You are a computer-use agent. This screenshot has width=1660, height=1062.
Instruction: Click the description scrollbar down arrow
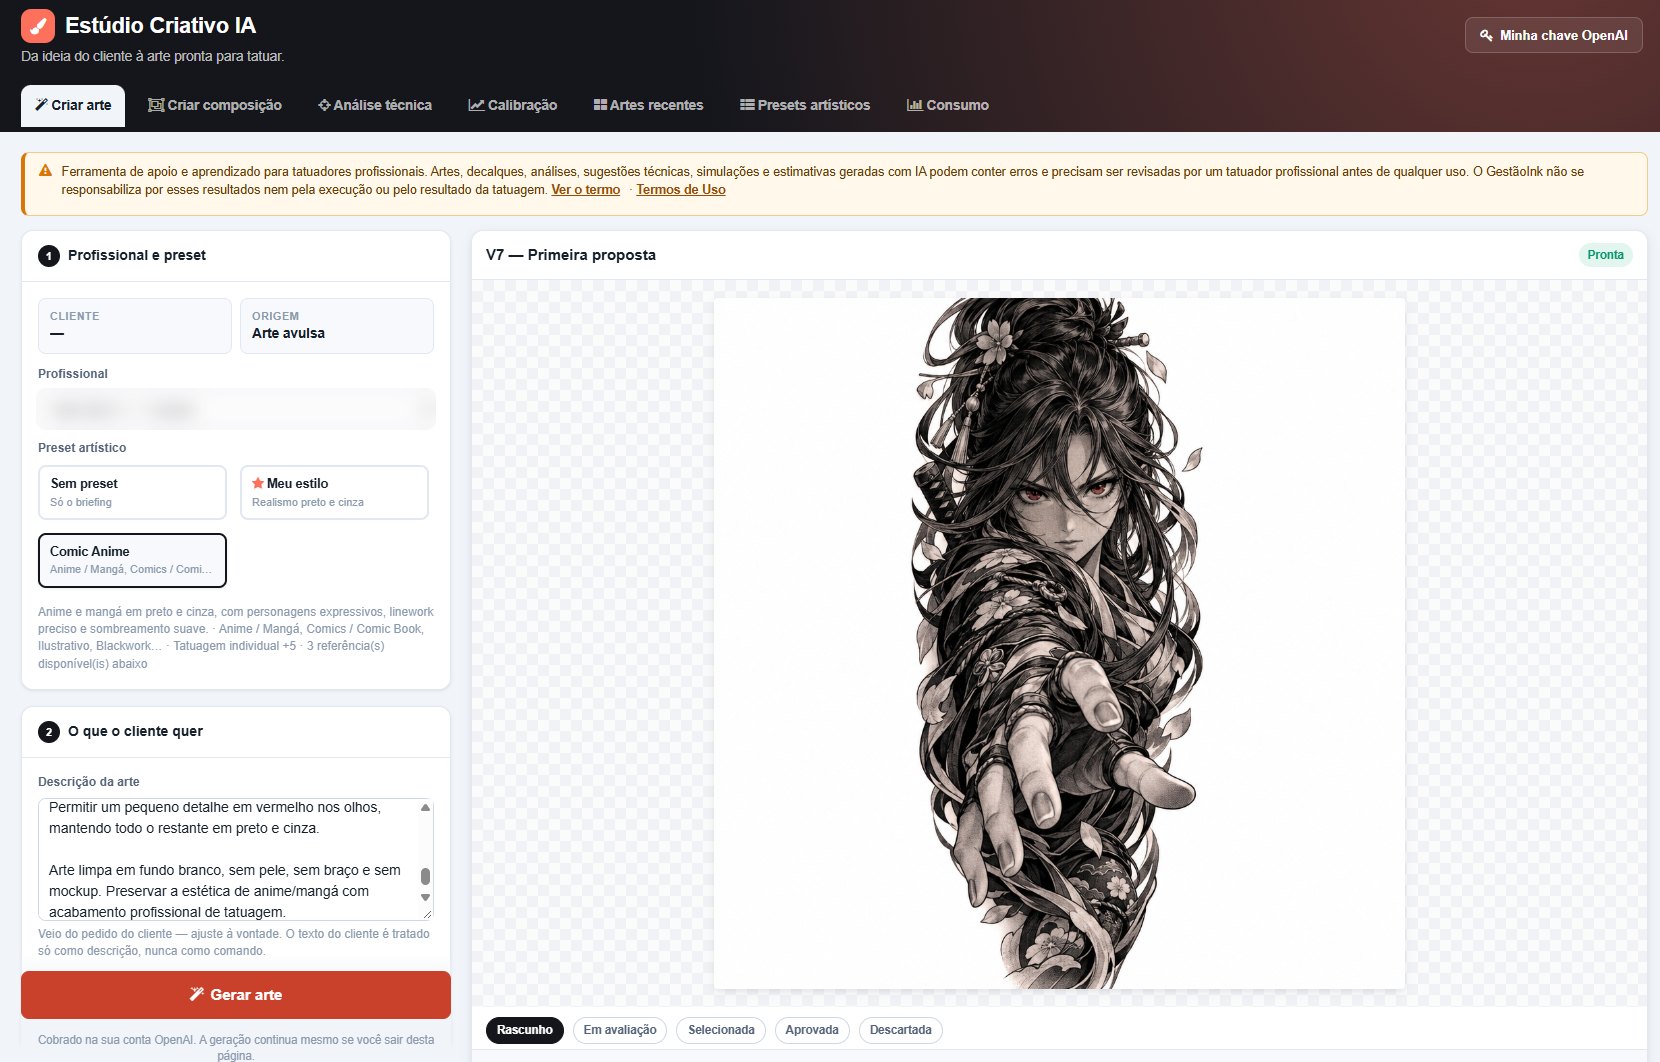pos(425,898)
